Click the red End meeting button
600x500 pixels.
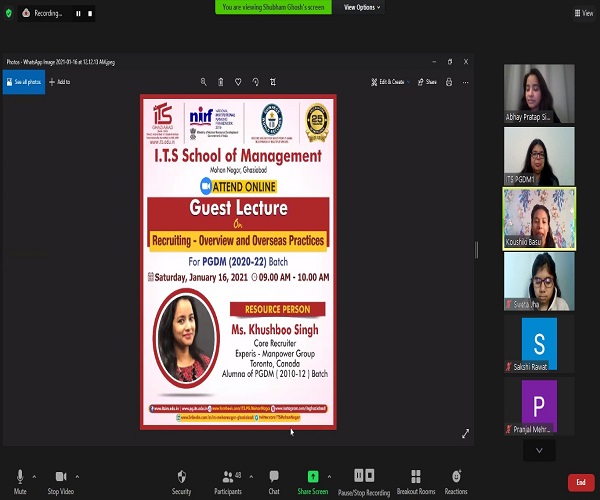(581, 482)
